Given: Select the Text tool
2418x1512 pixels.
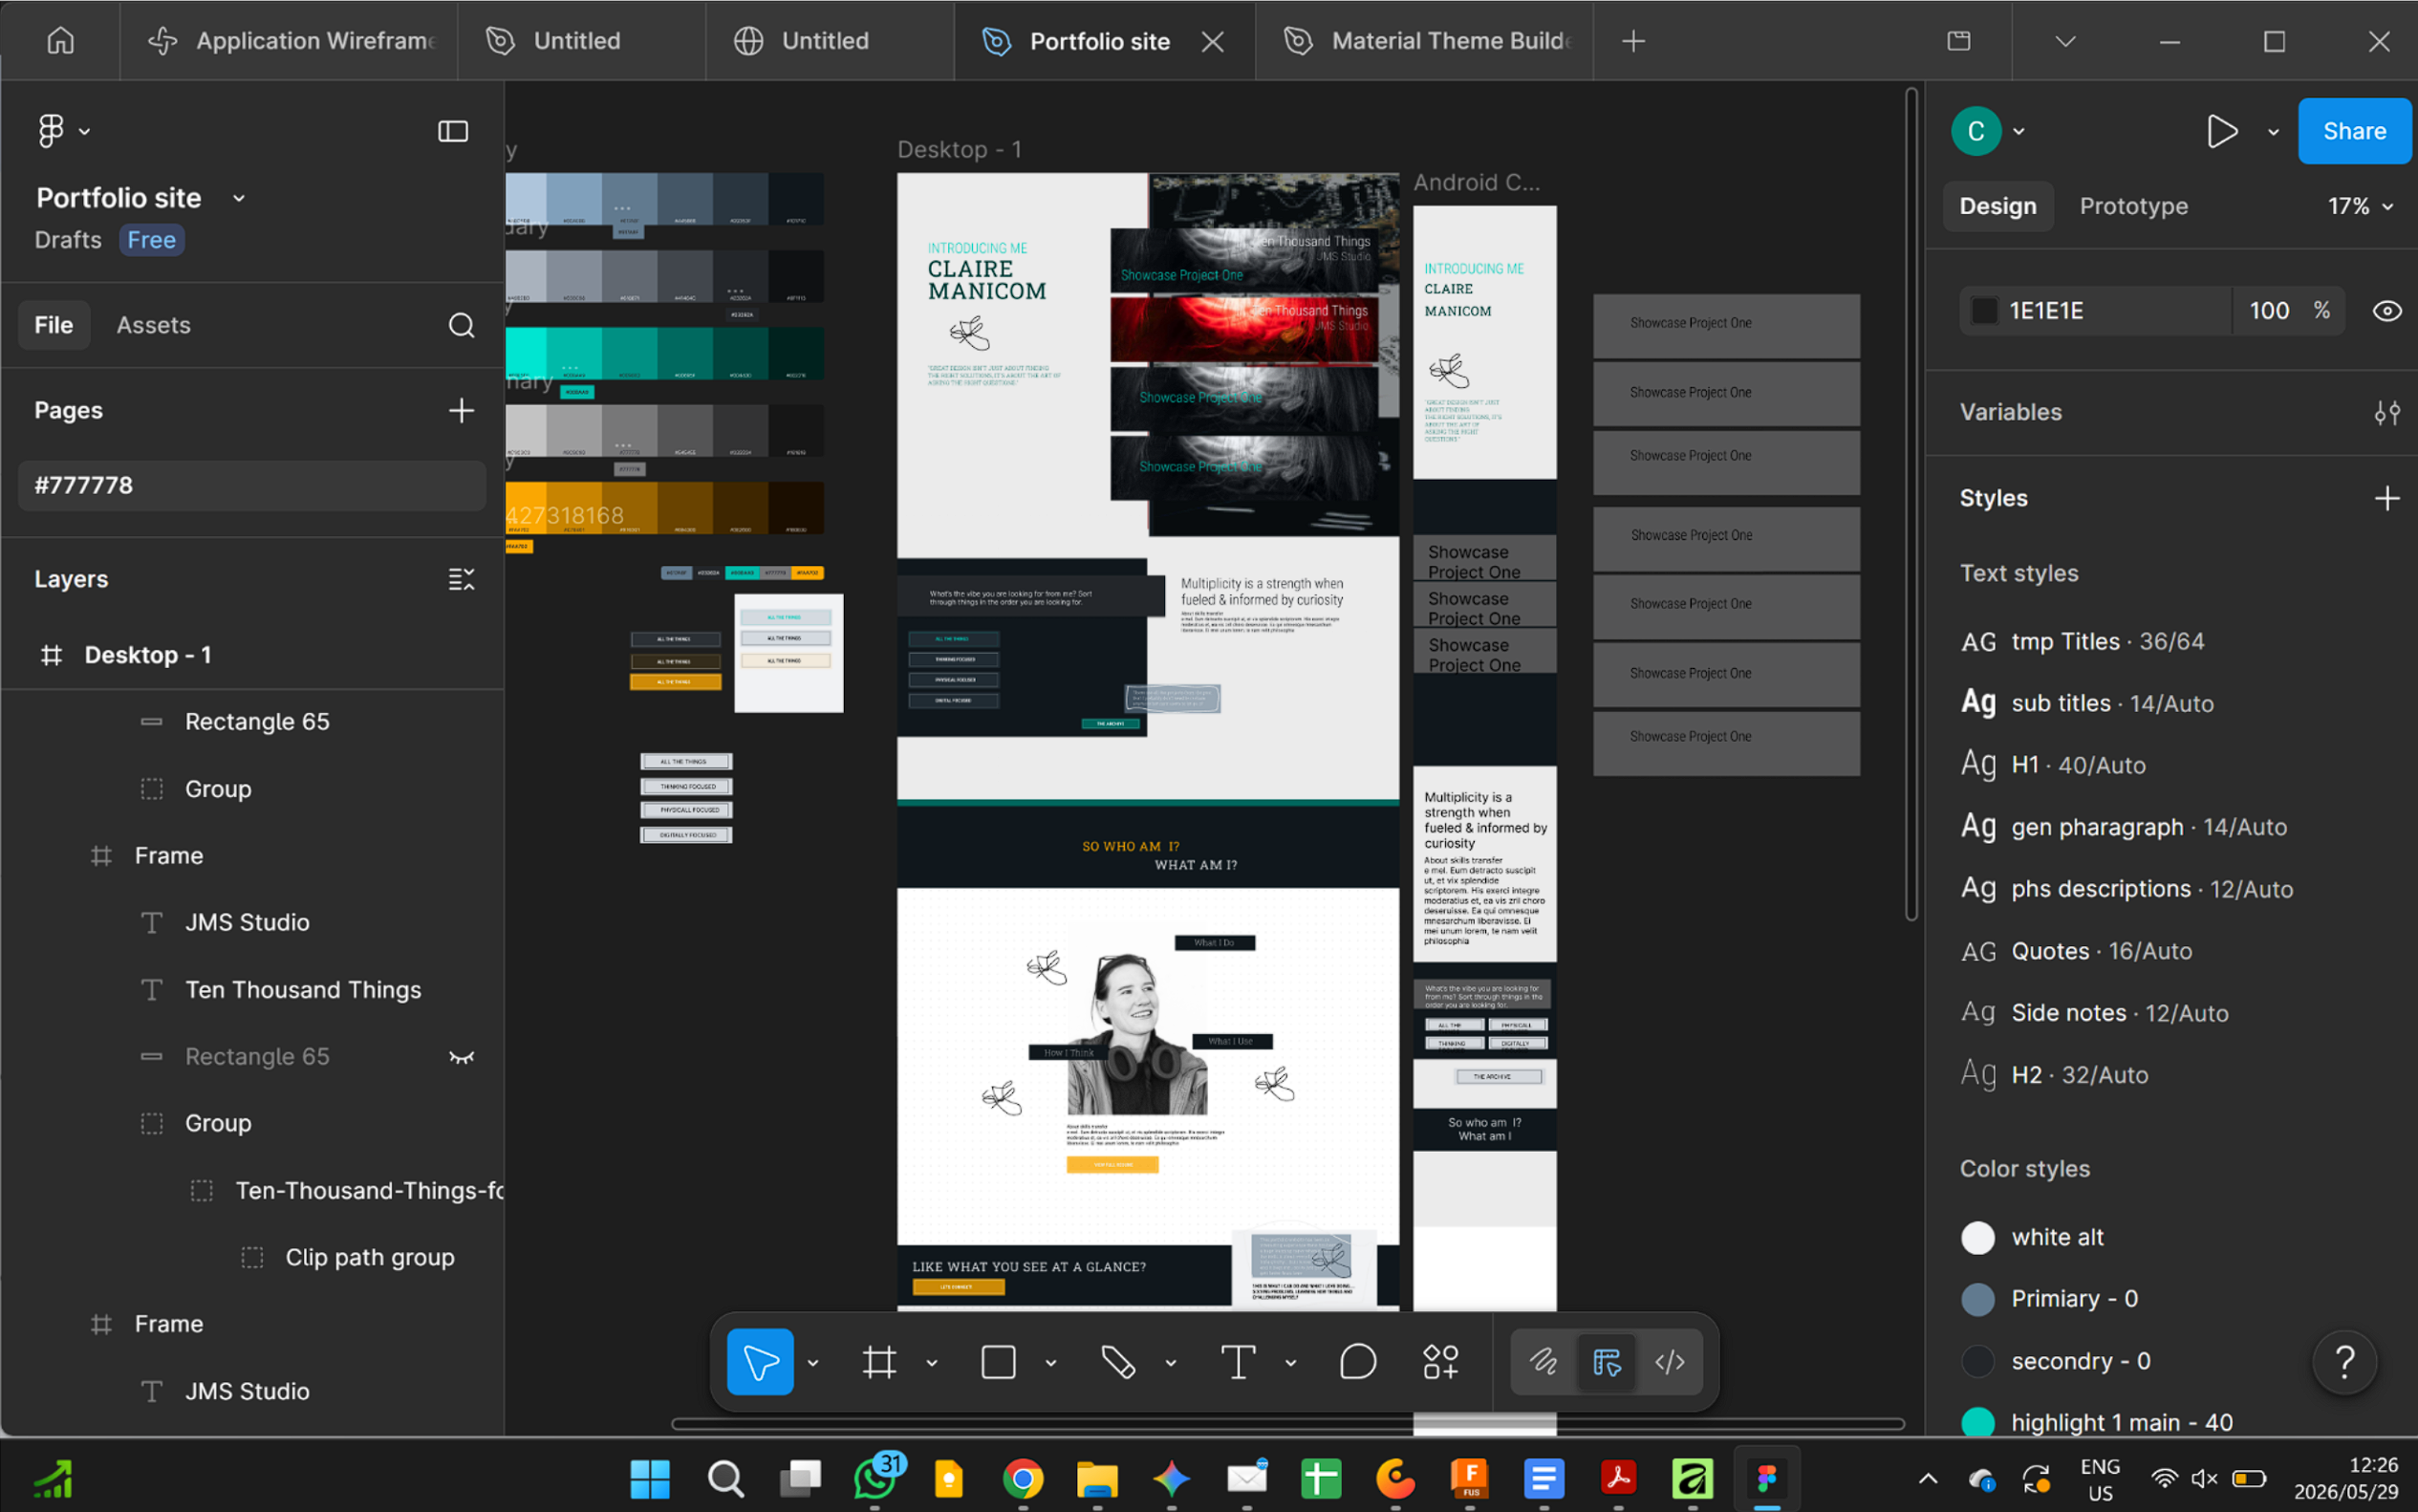Looking at the screenshot, I should 1238,1362.
